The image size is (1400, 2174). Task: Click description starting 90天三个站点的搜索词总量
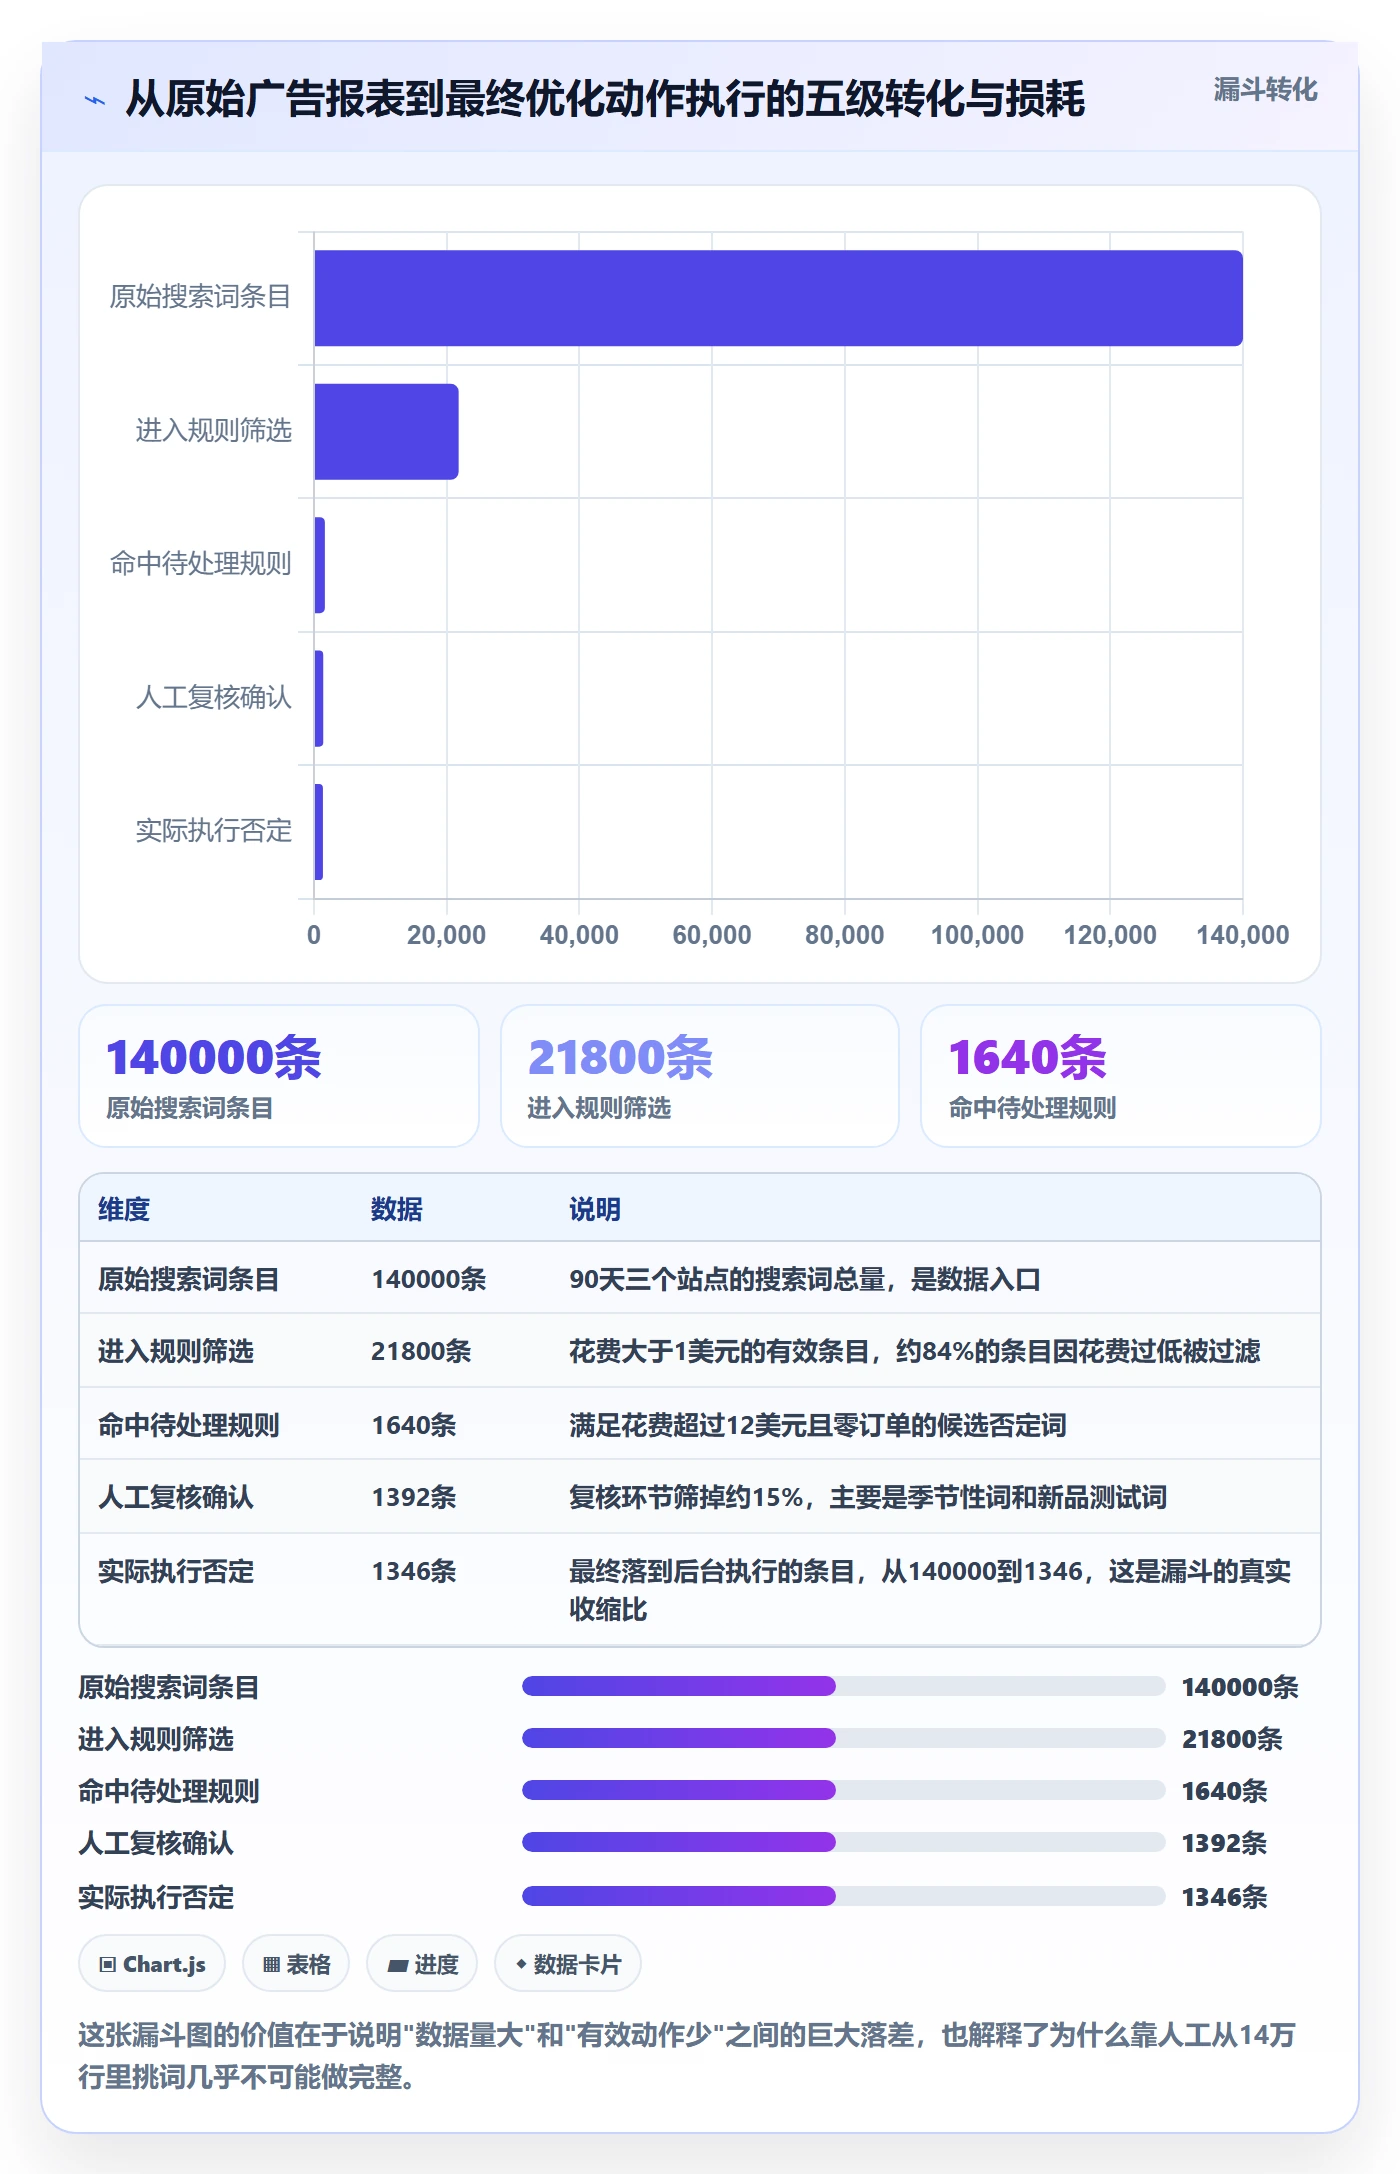click(x=805, y=1279)
